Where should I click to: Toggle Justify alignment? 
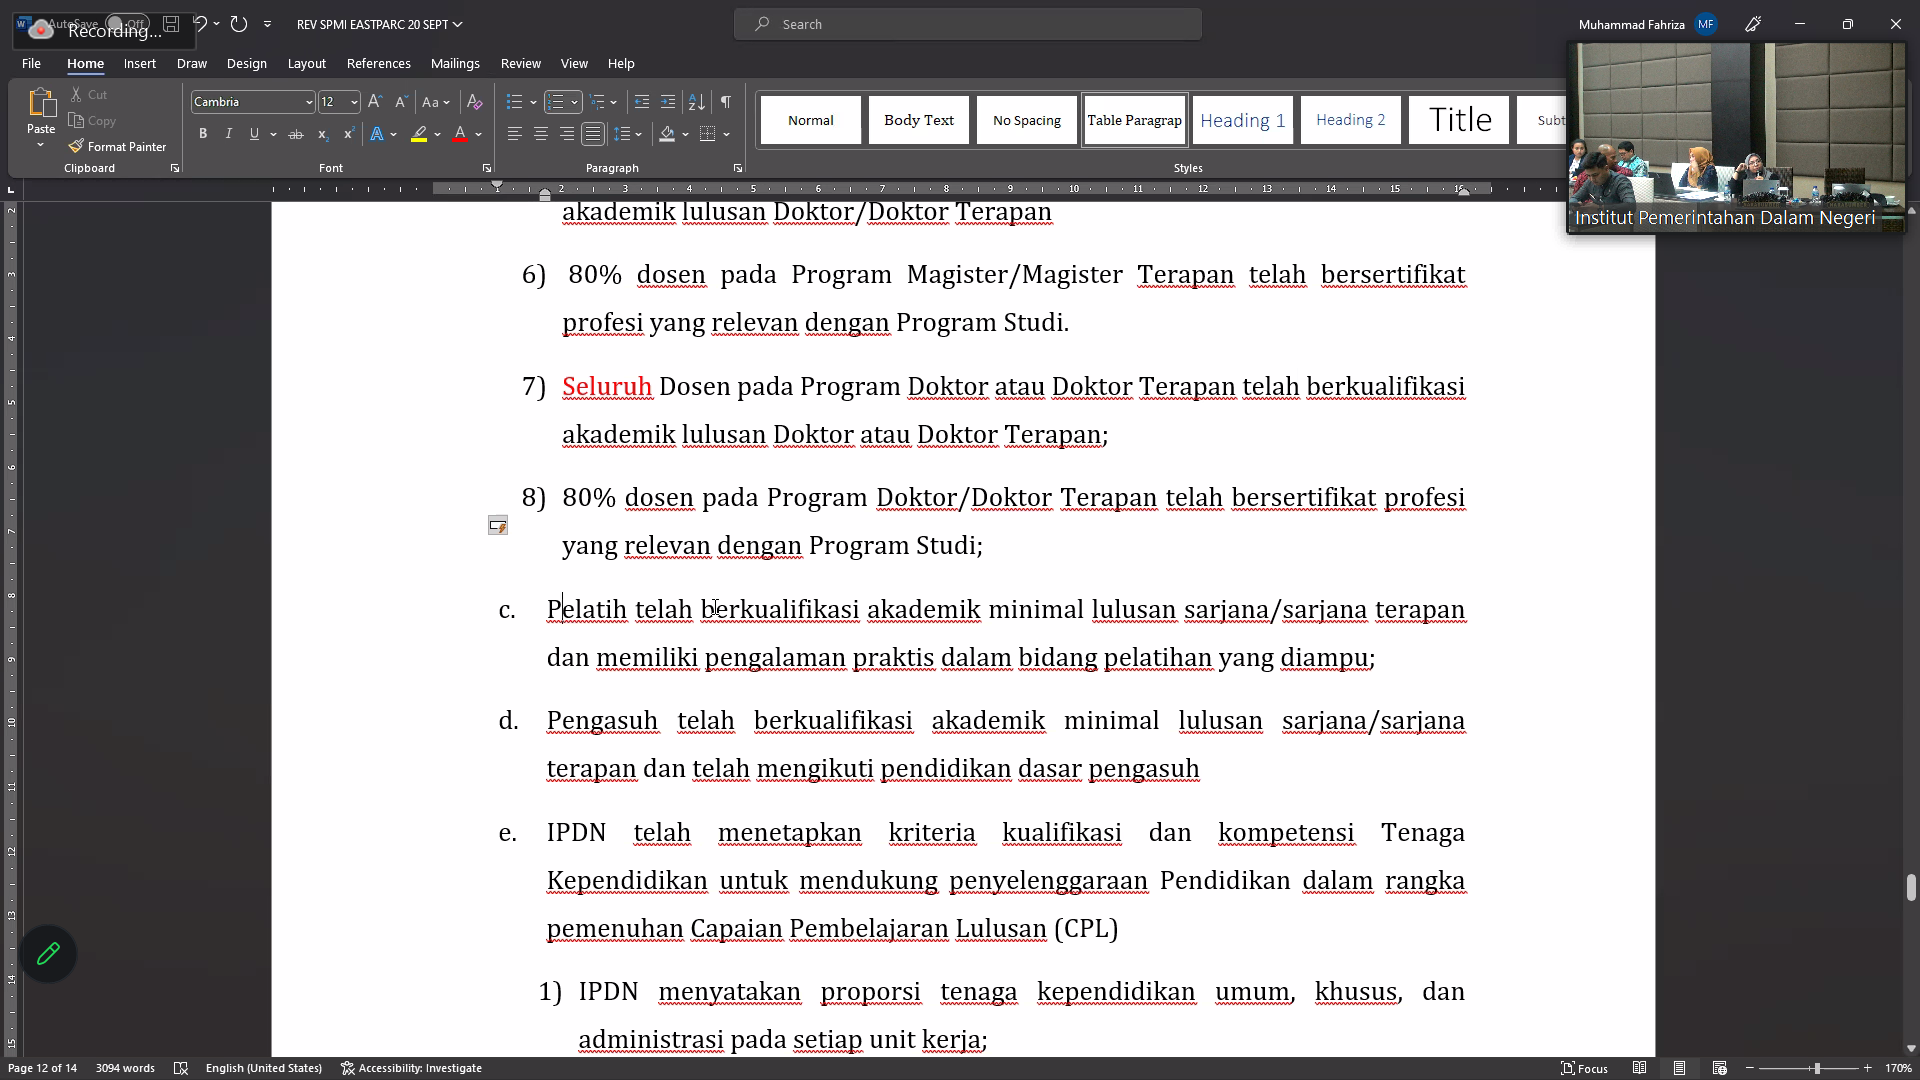(593, 134)
